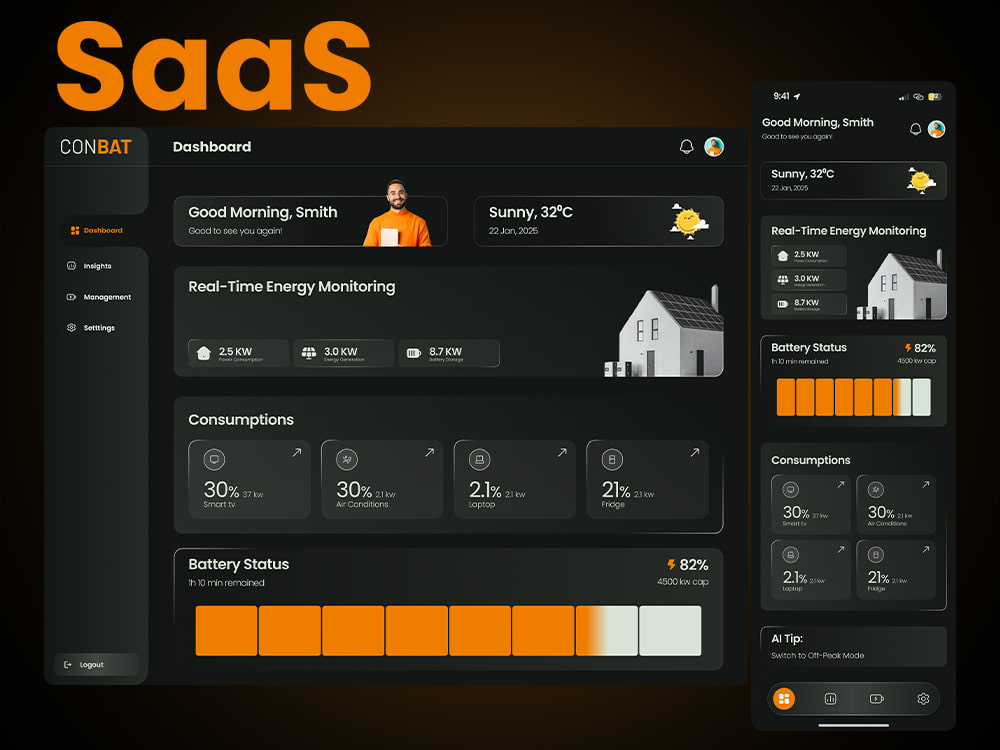The width and height of the screenshot is (1000, 750).
Task: Click the mobile Sunny, 32°C weather card
Action: [853, 180]
